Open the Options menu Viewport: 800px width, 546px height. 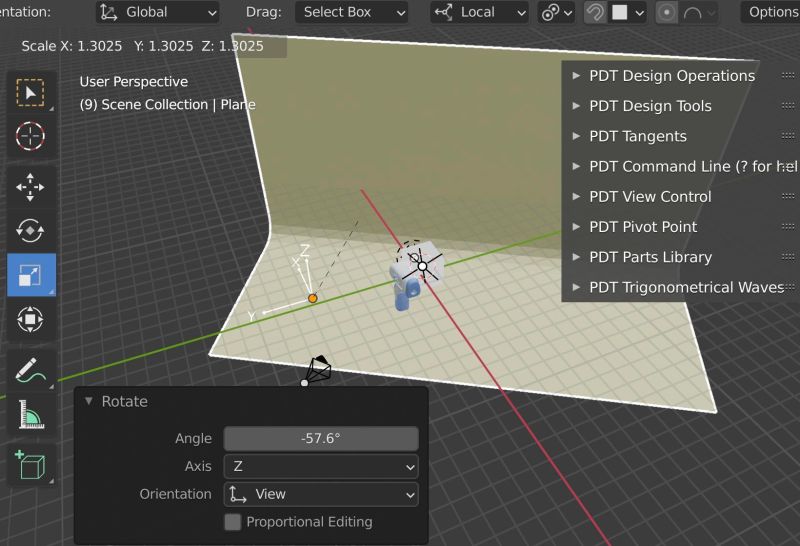pos(770,12)
